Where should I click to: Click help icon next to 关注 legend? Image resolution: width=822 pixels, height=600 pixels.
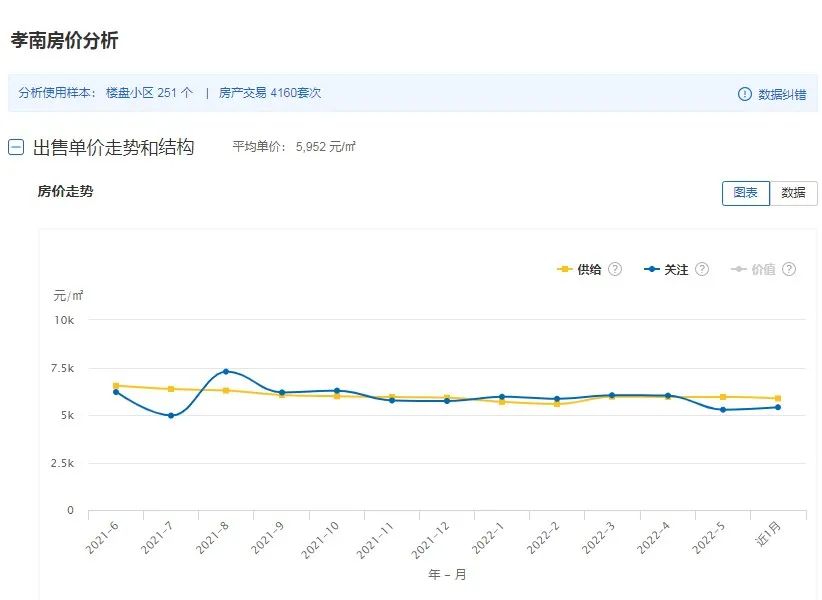coord(702,269)
